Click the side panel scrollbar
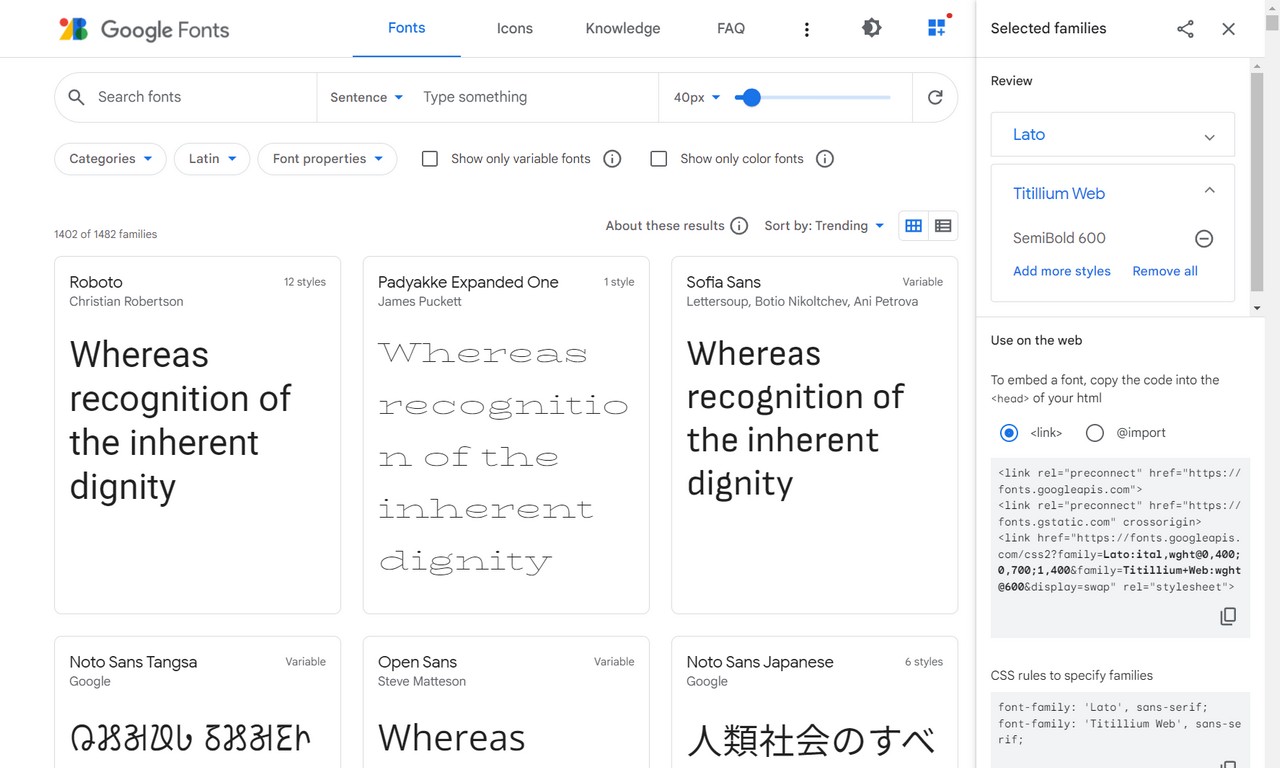Screen dimensions: 1280x768 click(x=1257, y=180)
